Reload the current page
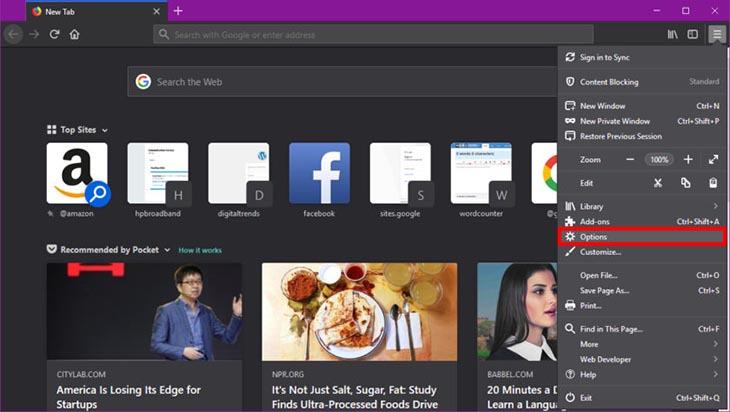This screenshot has height=412, width=730. click(x=54, y=34)
